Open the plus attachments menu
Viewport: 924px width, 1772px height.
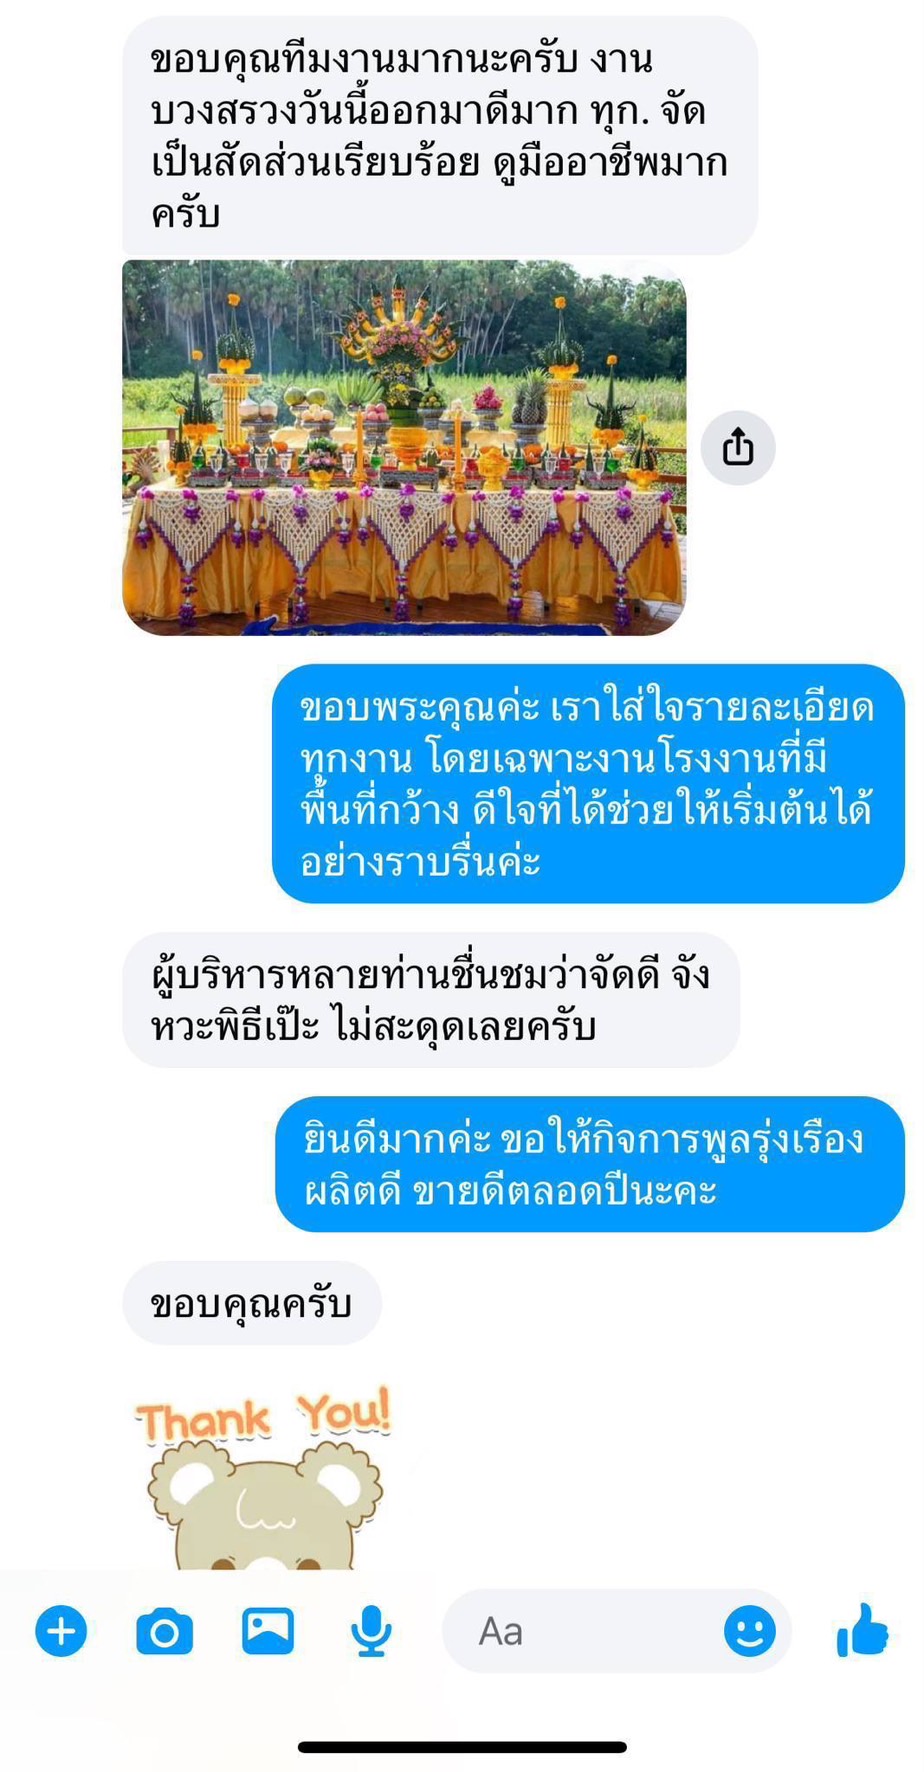[61, 1631]
